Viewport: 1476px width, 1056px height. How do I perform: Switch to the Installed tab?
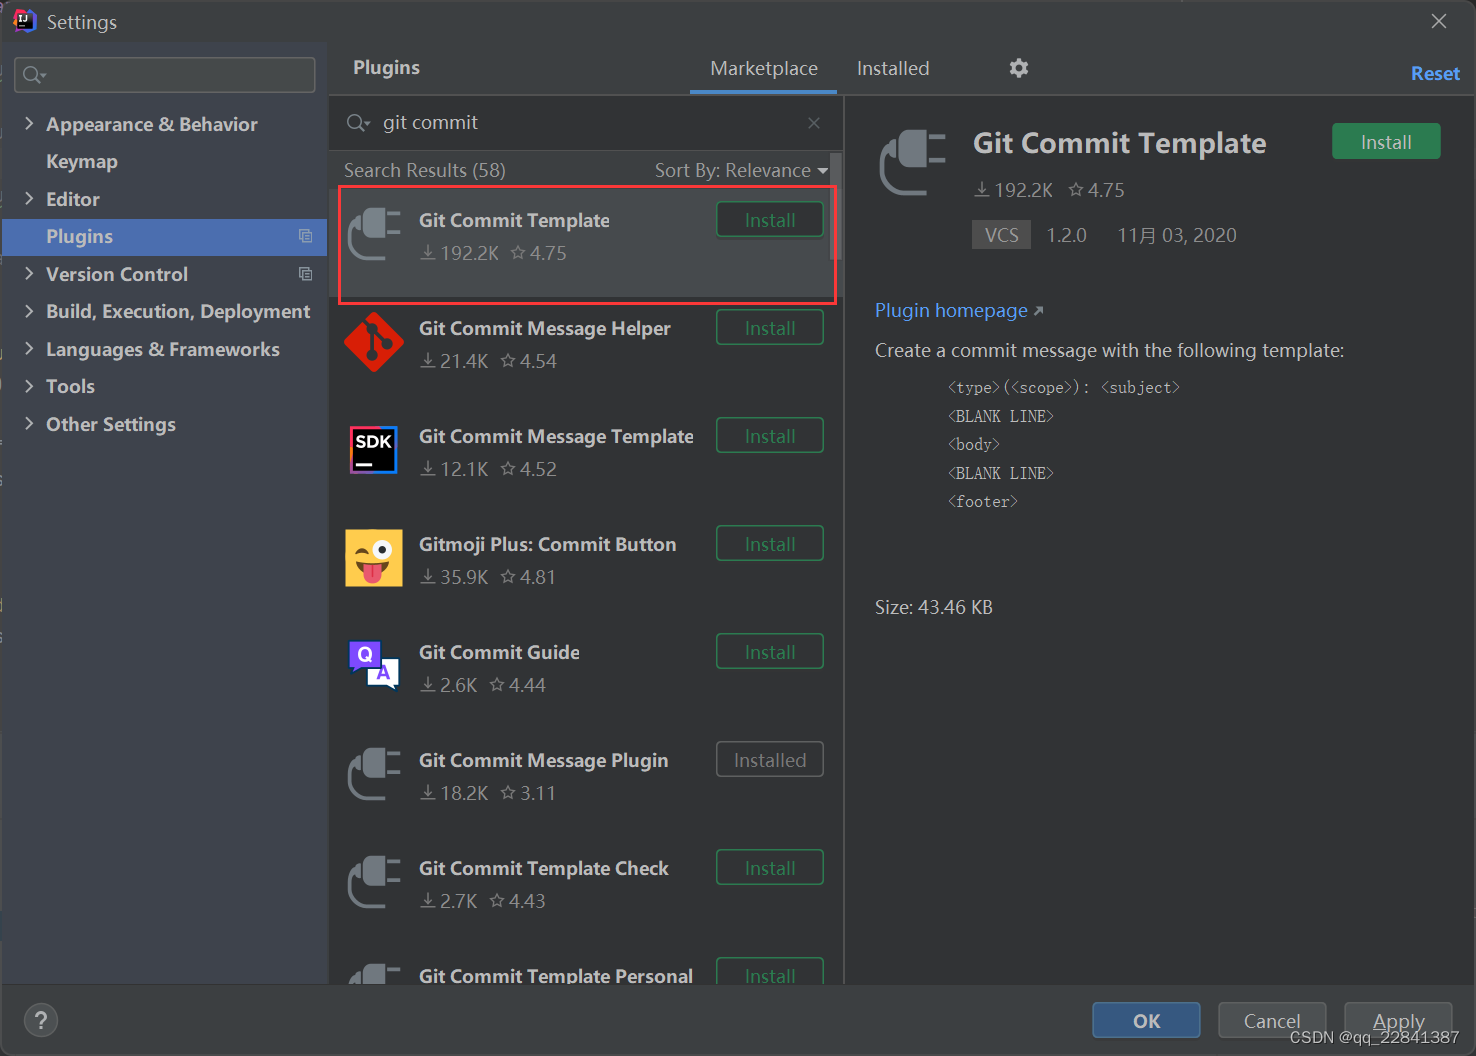click(893, 68)
